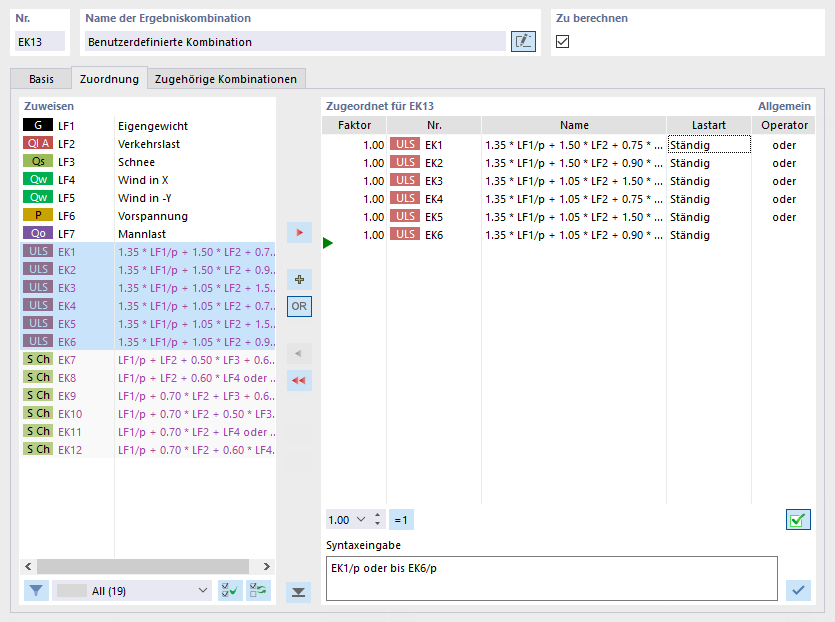
Task: Set the factor with the '=1' button
Action: coord(401,520)
